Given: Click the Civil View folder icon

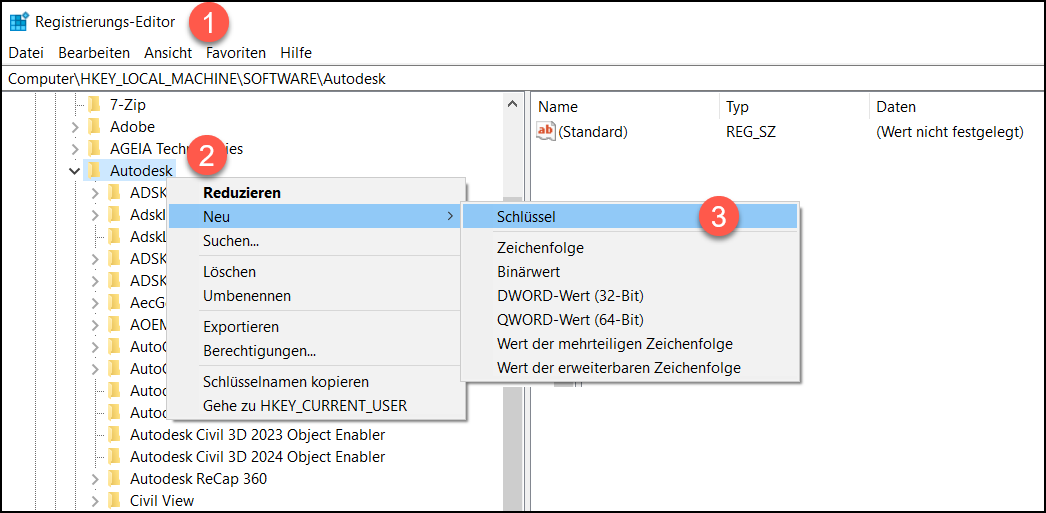Looking at the screenshot, I should click(x=114, y=501).
